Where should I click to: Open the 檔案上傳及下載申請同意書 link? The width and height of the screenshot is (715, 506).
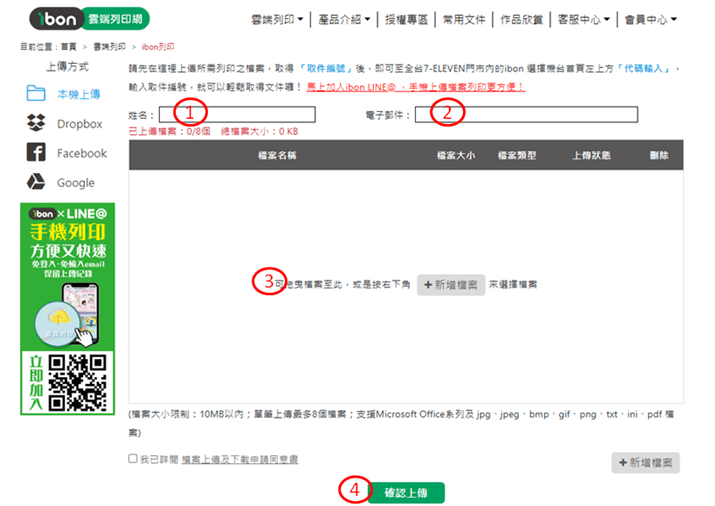tap(240, 459)
